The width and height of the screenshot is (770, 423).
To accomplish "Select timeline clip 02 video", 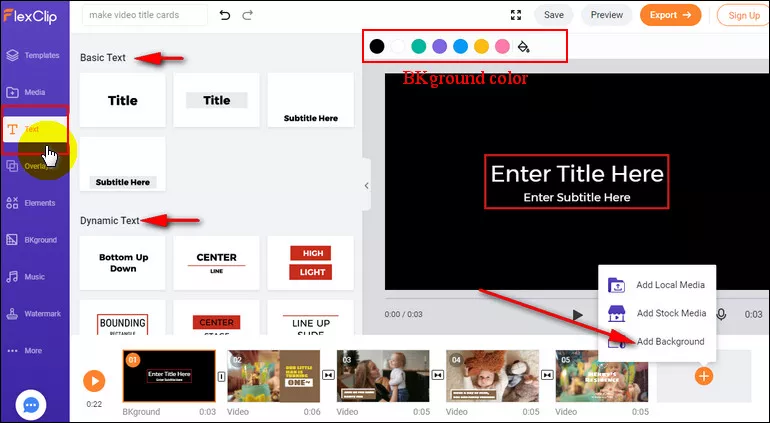I will click(x=274, y=376).
